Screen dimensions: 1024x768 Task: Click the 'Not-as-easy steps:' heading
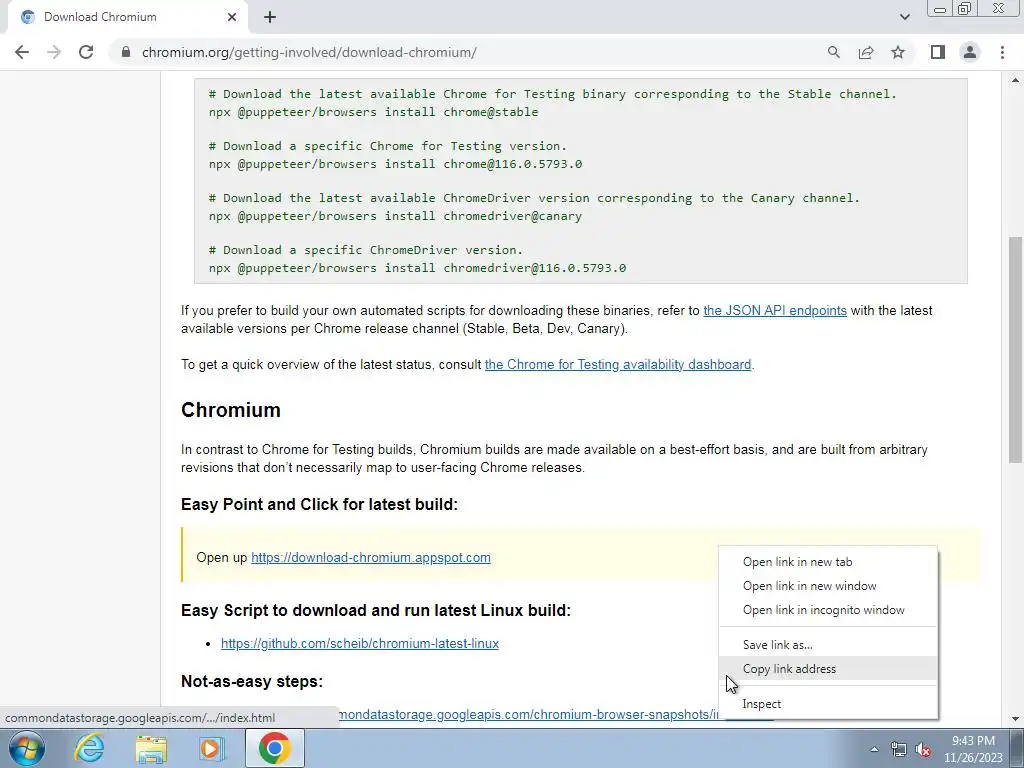click(x=252, y=681)
